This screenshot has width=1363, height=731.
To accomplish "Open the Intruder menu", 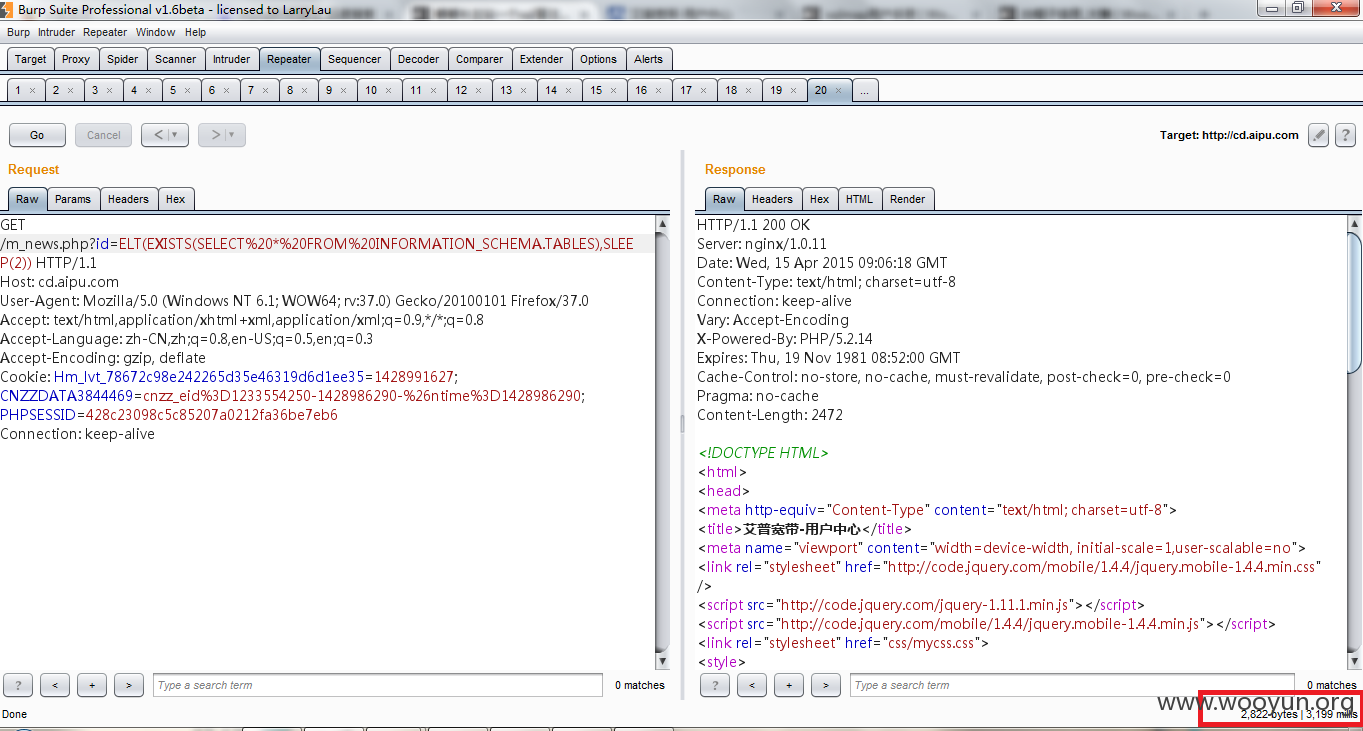I will pyautogui.click(x=56, y=32).
